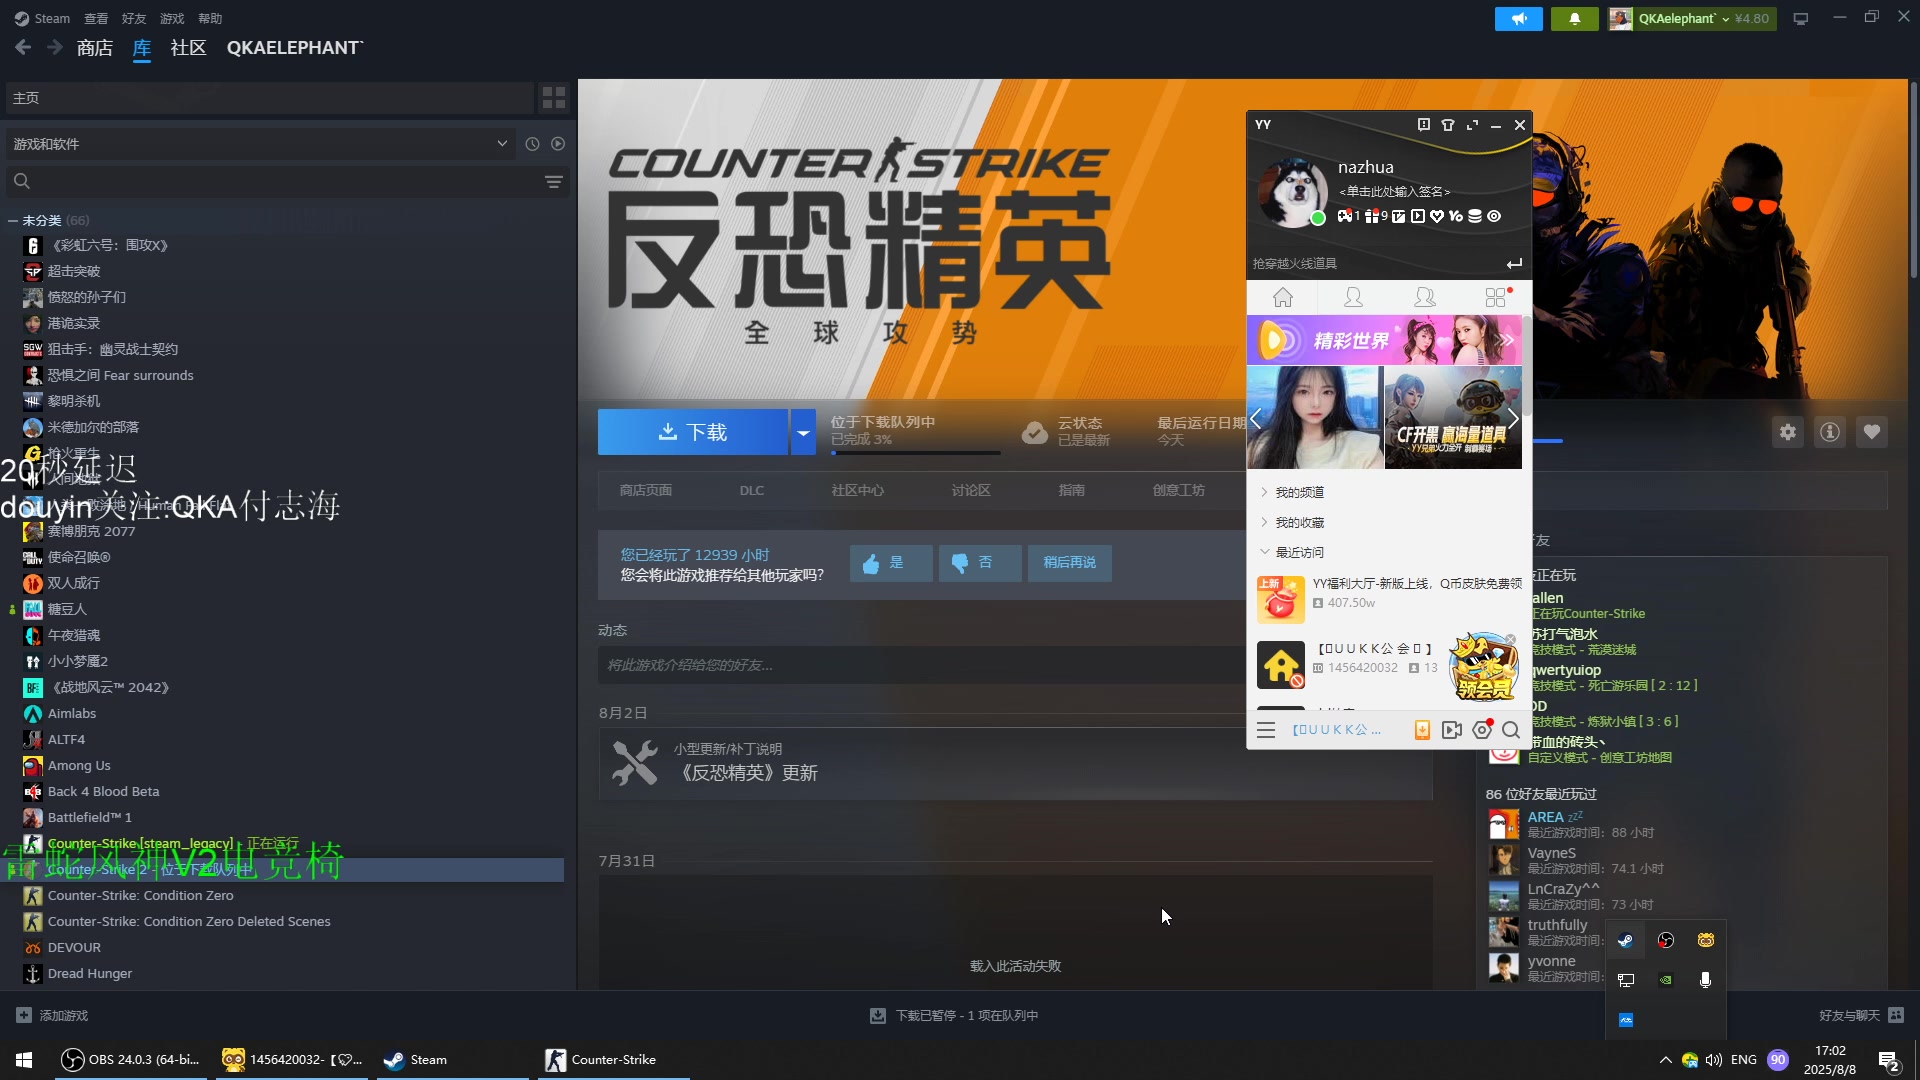The width and height of the screenshot is (1920, 1080).
Task: Open YY coins stack icon
Action: pyautogui.click(x=1474, y=216)
